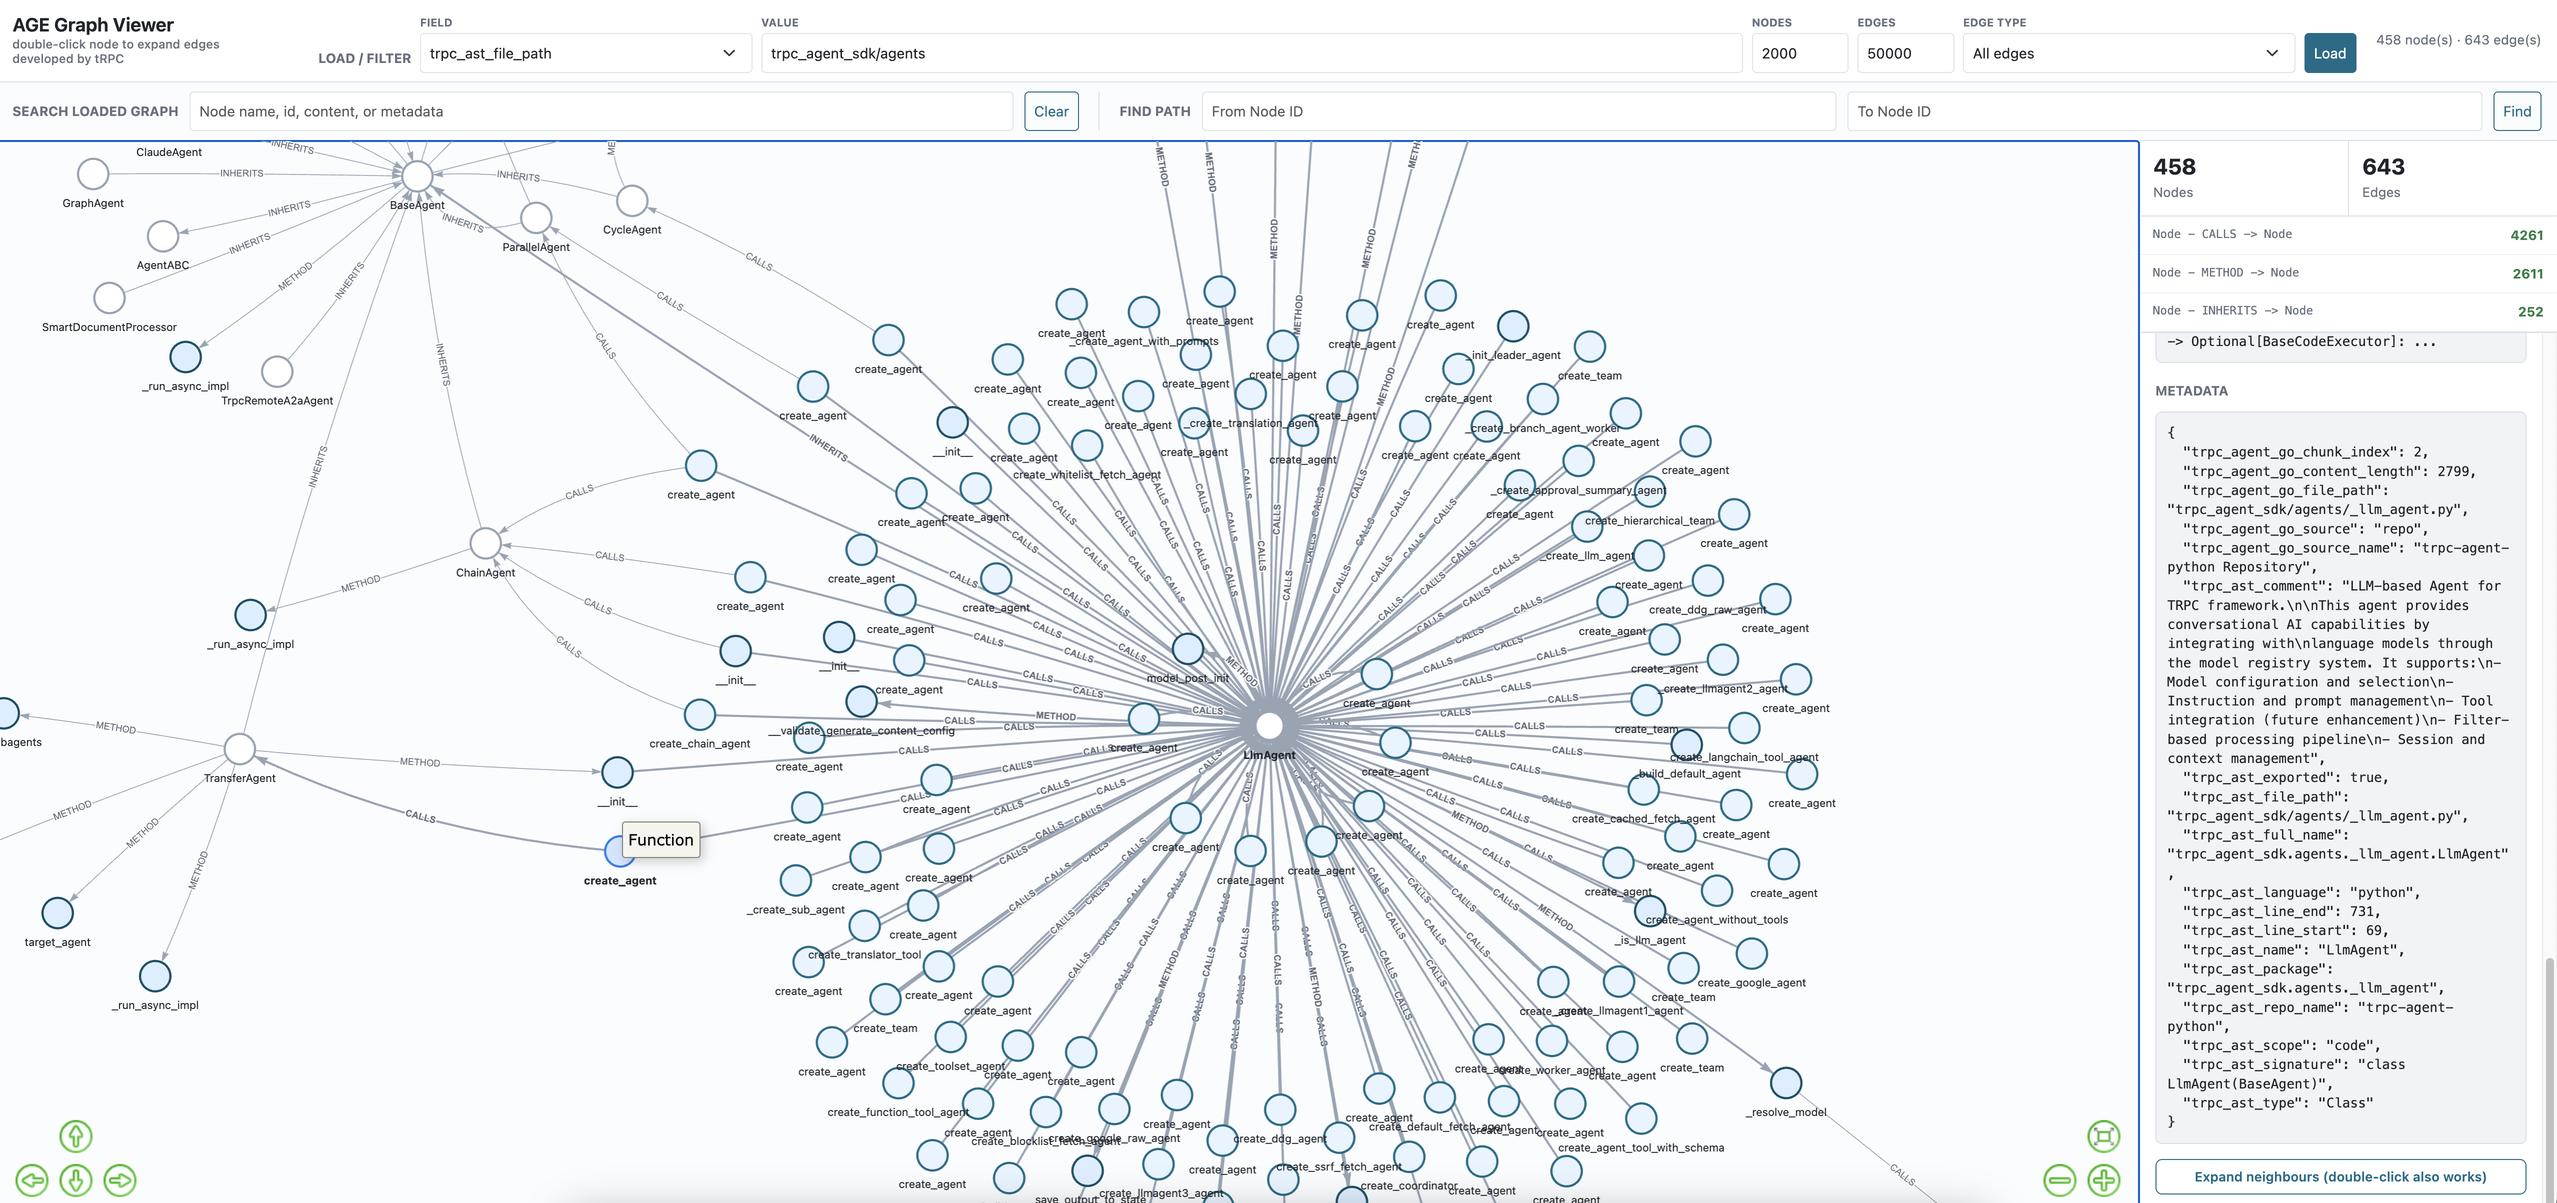Click the METADATA section heading
The image size is (2557, 1203).
(x=2191, y=391)
